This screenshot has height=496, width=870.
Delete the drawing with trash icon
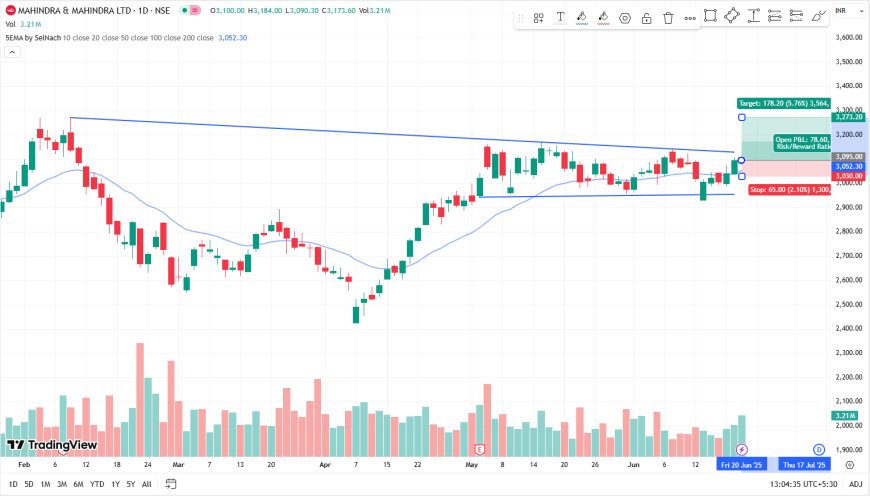tap(668, 18)
